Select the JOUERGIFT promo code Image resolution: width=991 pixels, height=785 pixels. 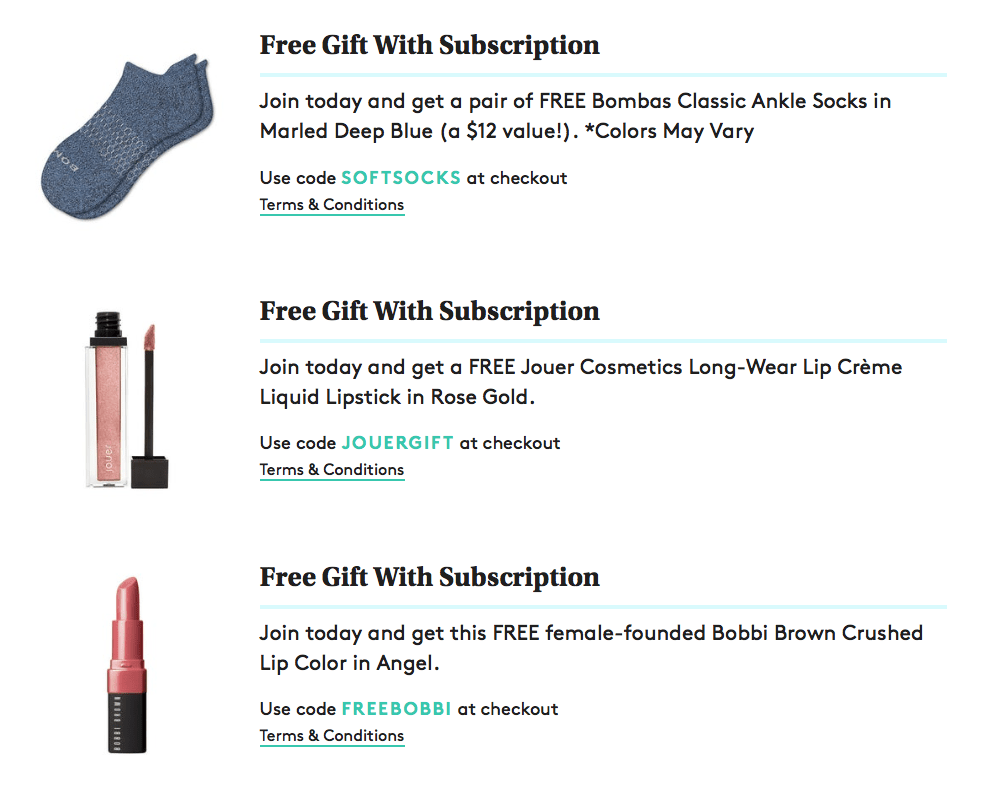coord(397,443)
